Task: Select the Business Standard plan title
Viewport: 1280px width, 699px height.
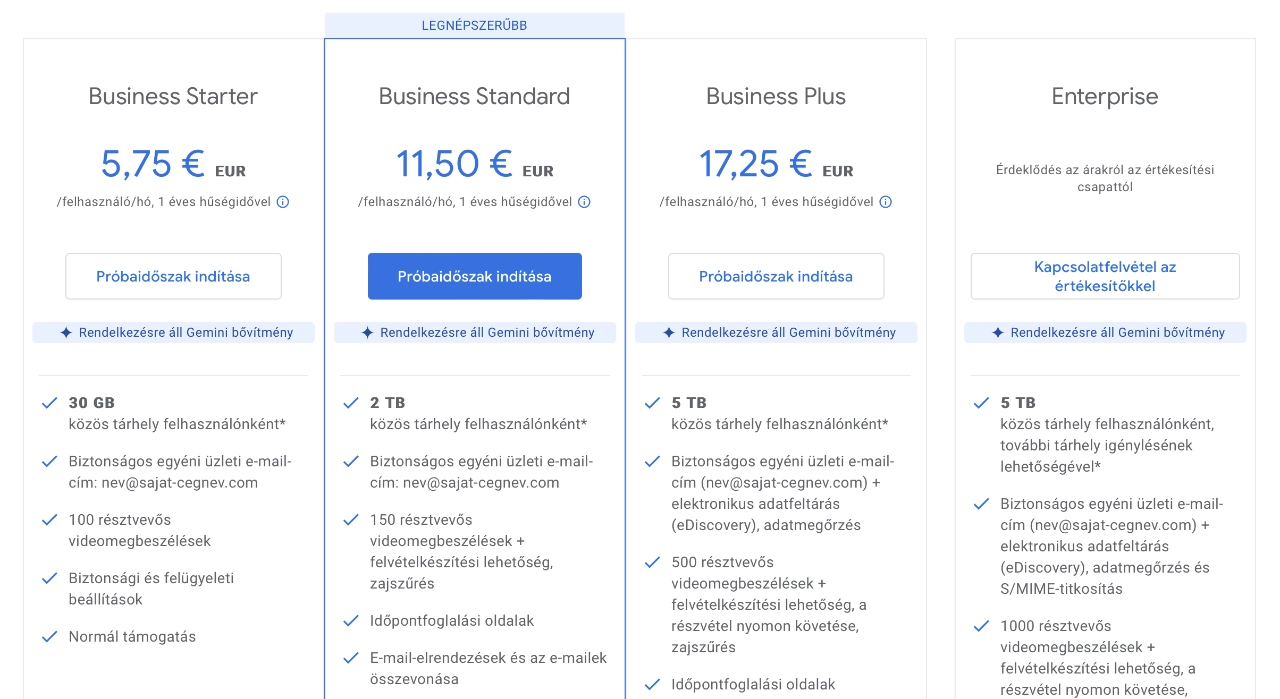Action: click(474, 96)
